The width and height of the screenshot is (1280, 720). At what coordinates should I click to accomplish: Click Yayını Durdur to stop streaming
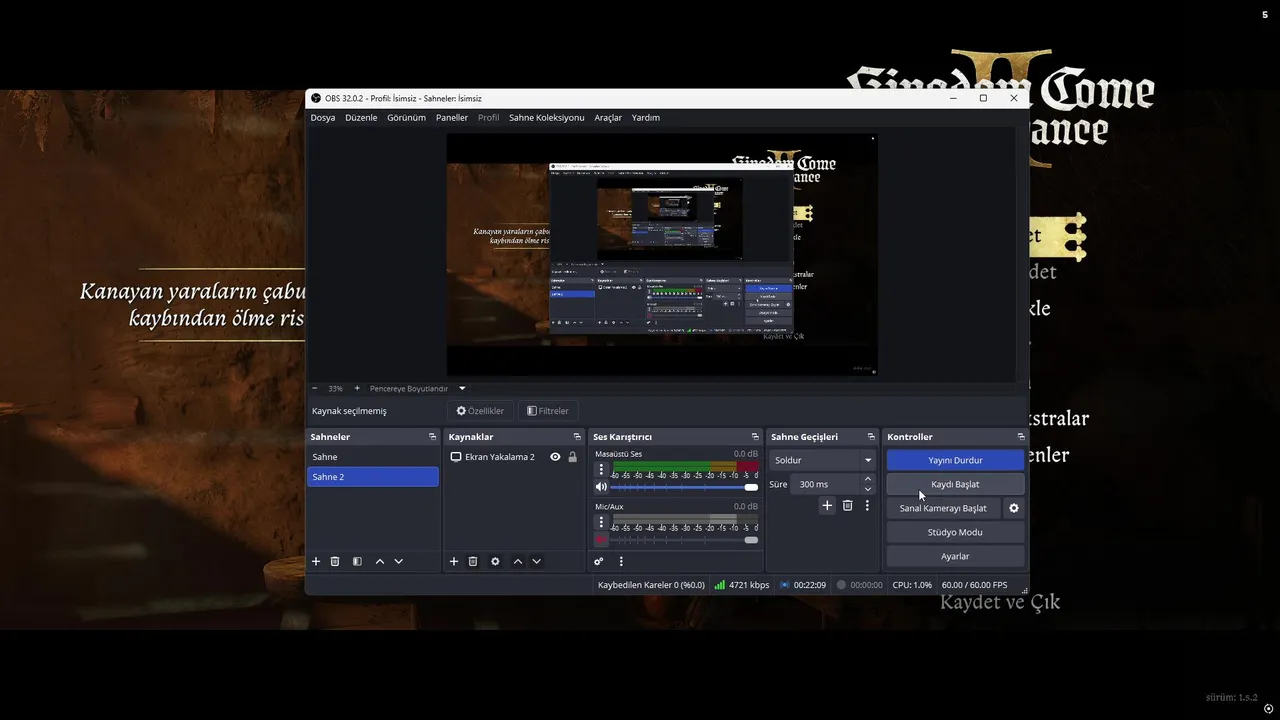(955, 460)
